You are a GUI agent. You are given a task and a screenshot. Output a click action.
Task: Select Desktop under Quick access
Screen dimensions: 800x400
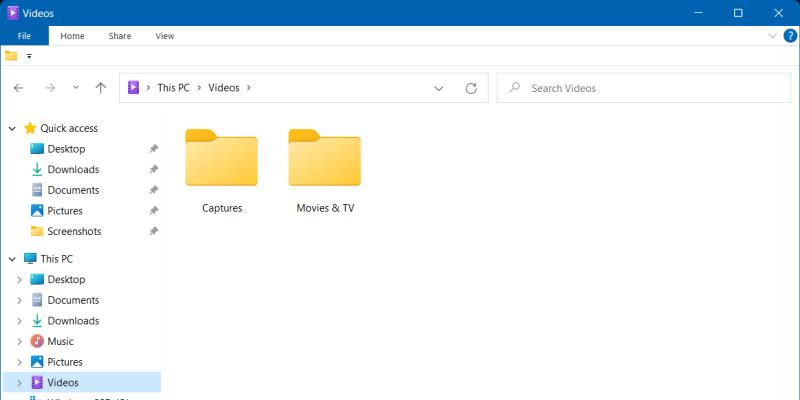(66, 149)
